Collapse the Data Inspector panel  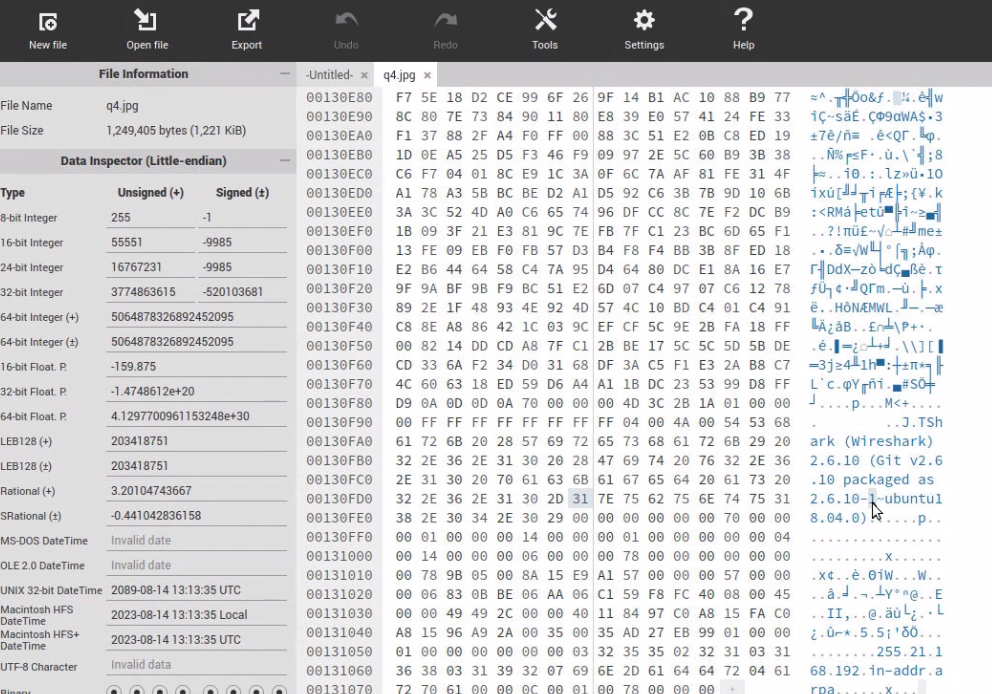(x=285, y=161)
